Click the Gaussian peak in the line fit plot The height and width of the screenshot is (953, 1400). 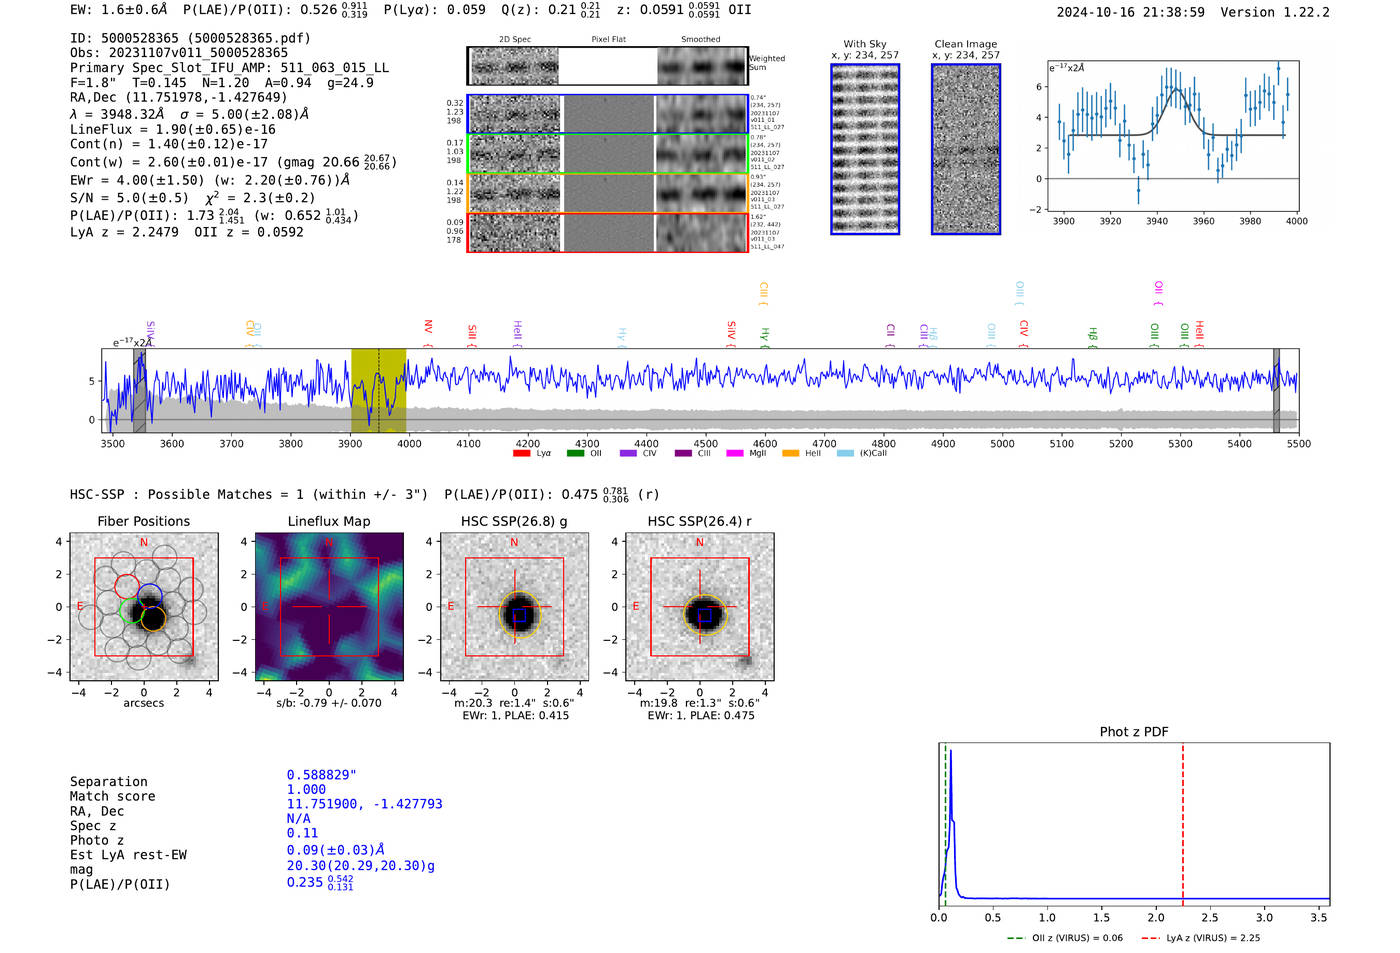tap(1176, 91)
